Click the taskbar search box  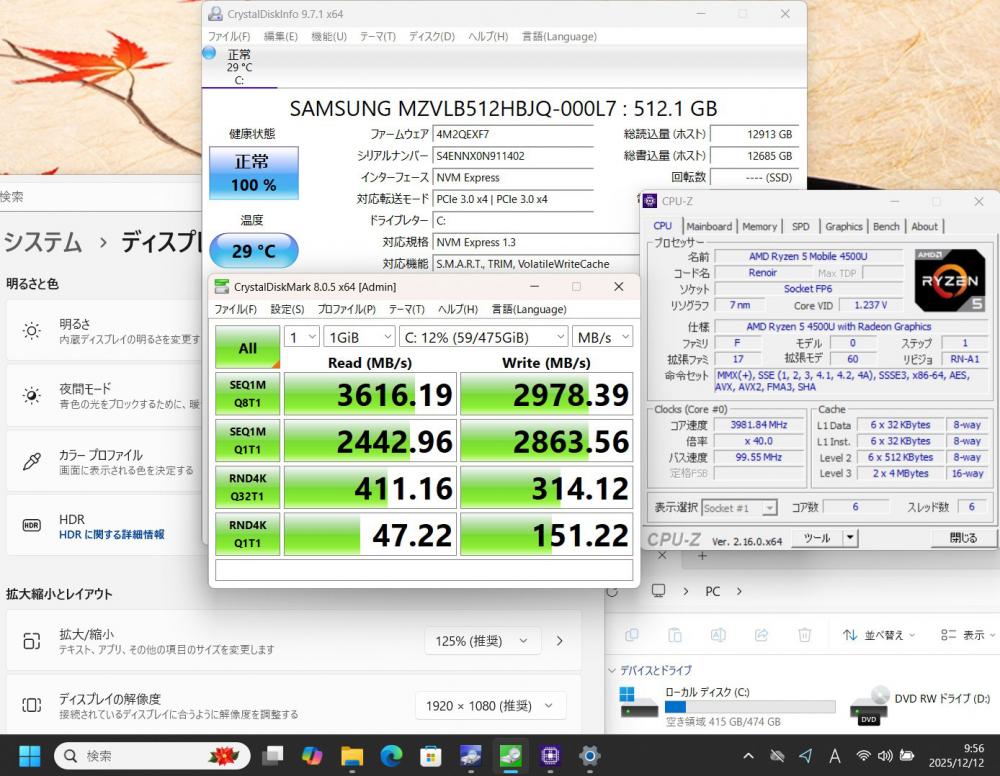[152, 756]
